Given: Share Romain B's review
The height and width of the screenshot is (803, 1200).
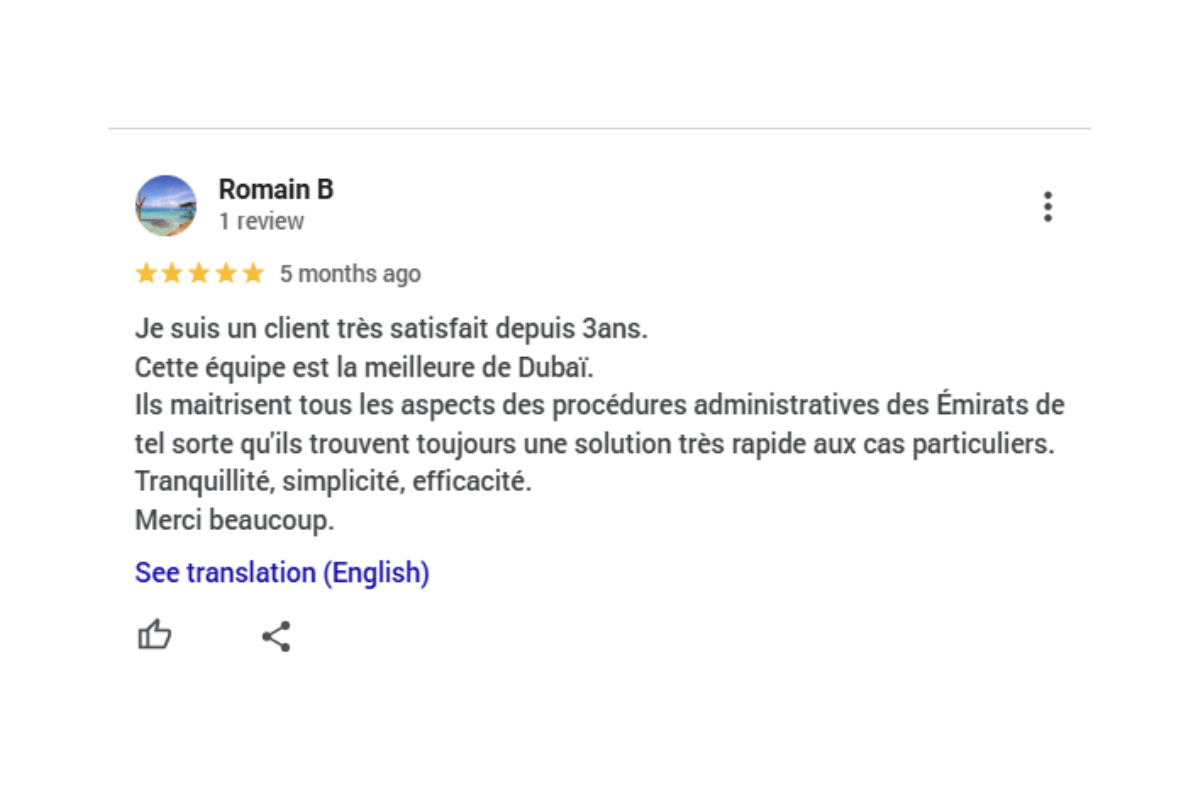Looking at the screenshot, I should pos(276,636).
